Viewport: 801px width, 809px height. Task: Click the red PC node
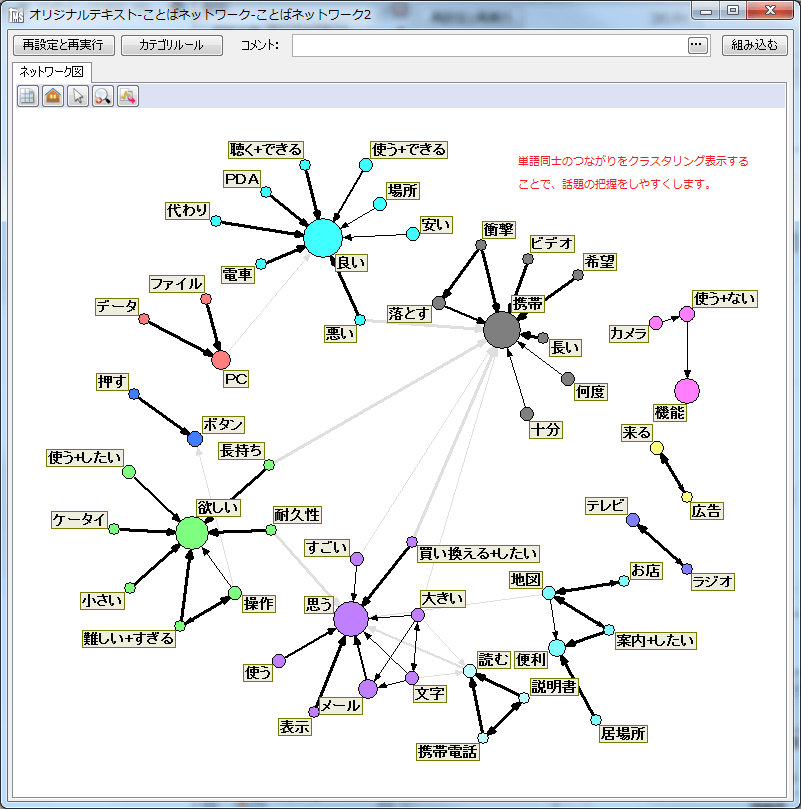pos(219,358)
